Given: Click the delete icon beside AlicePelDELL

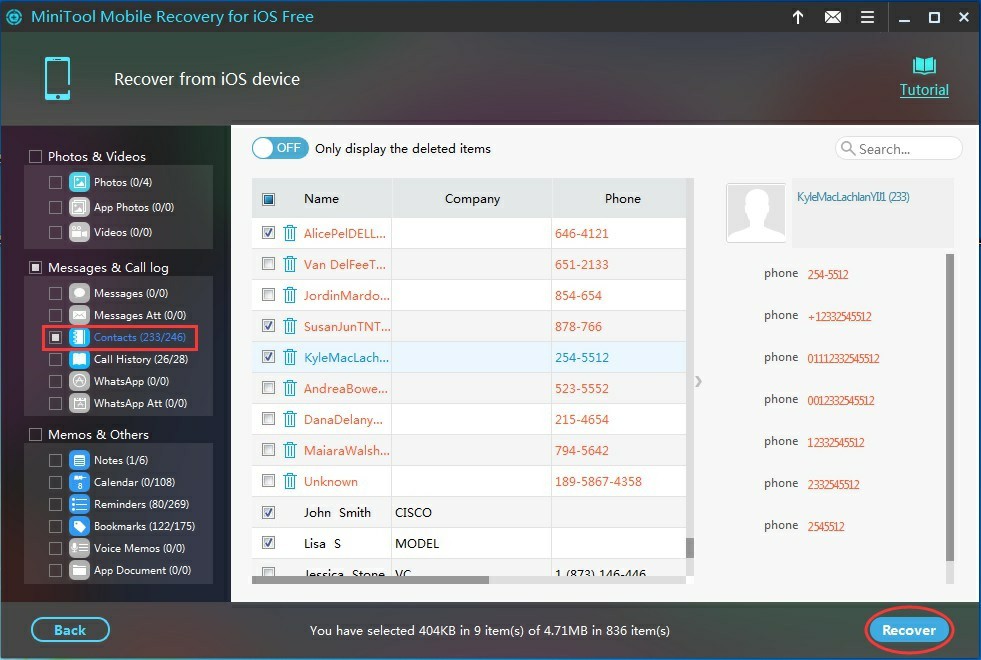Looking at the screenshot, I should point(290,233).
